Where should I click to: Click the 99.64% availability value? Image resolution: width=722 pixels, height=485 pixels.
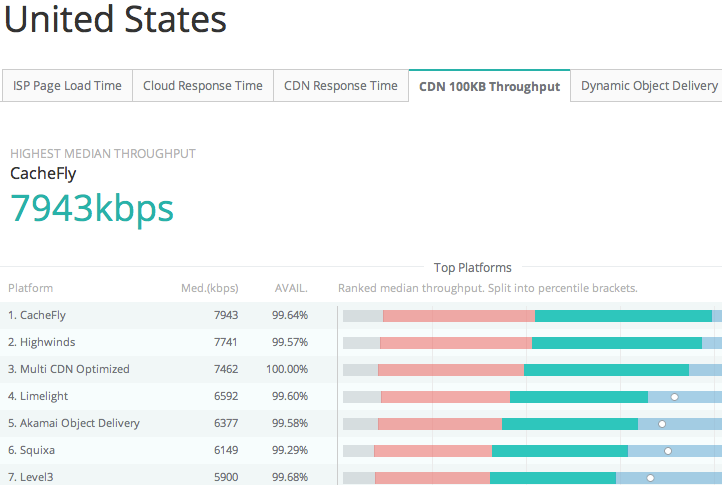[290, 316]
